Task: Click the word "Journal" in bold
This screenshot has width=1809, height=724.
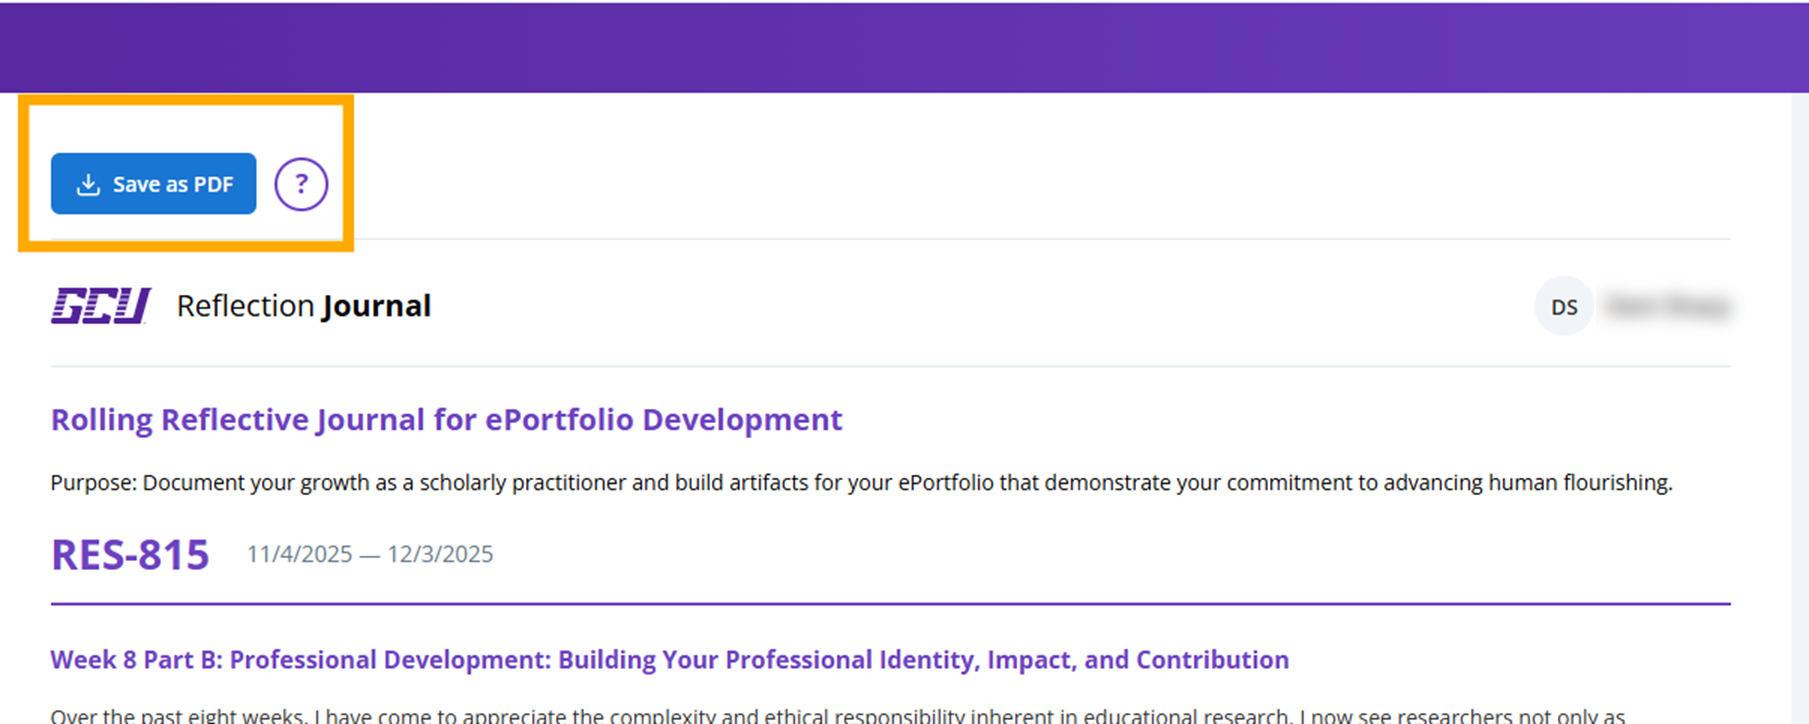Action: [x=376, y=306]
